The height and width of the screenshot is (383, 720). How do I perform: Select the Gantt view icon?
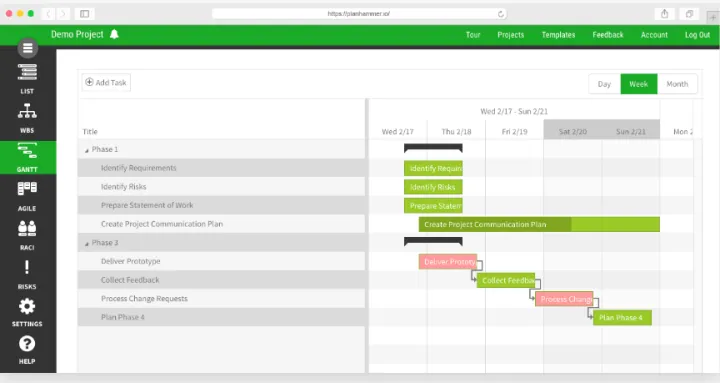(28, 151)
